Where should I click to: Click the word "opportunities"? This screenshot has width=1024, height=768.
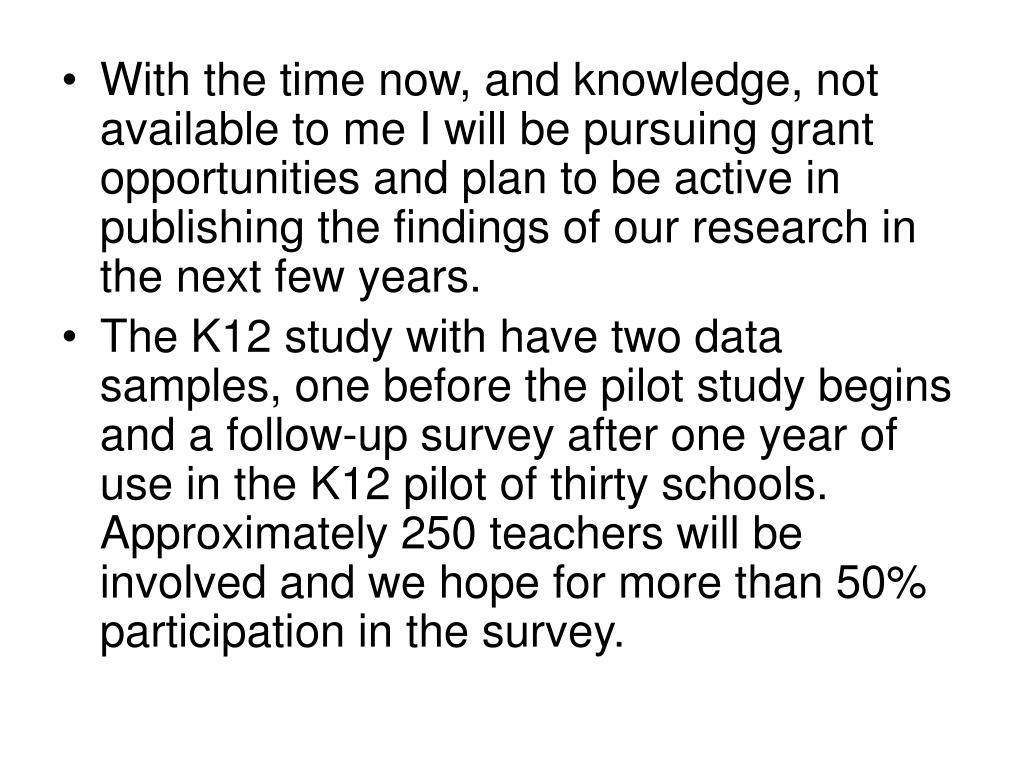230,180
